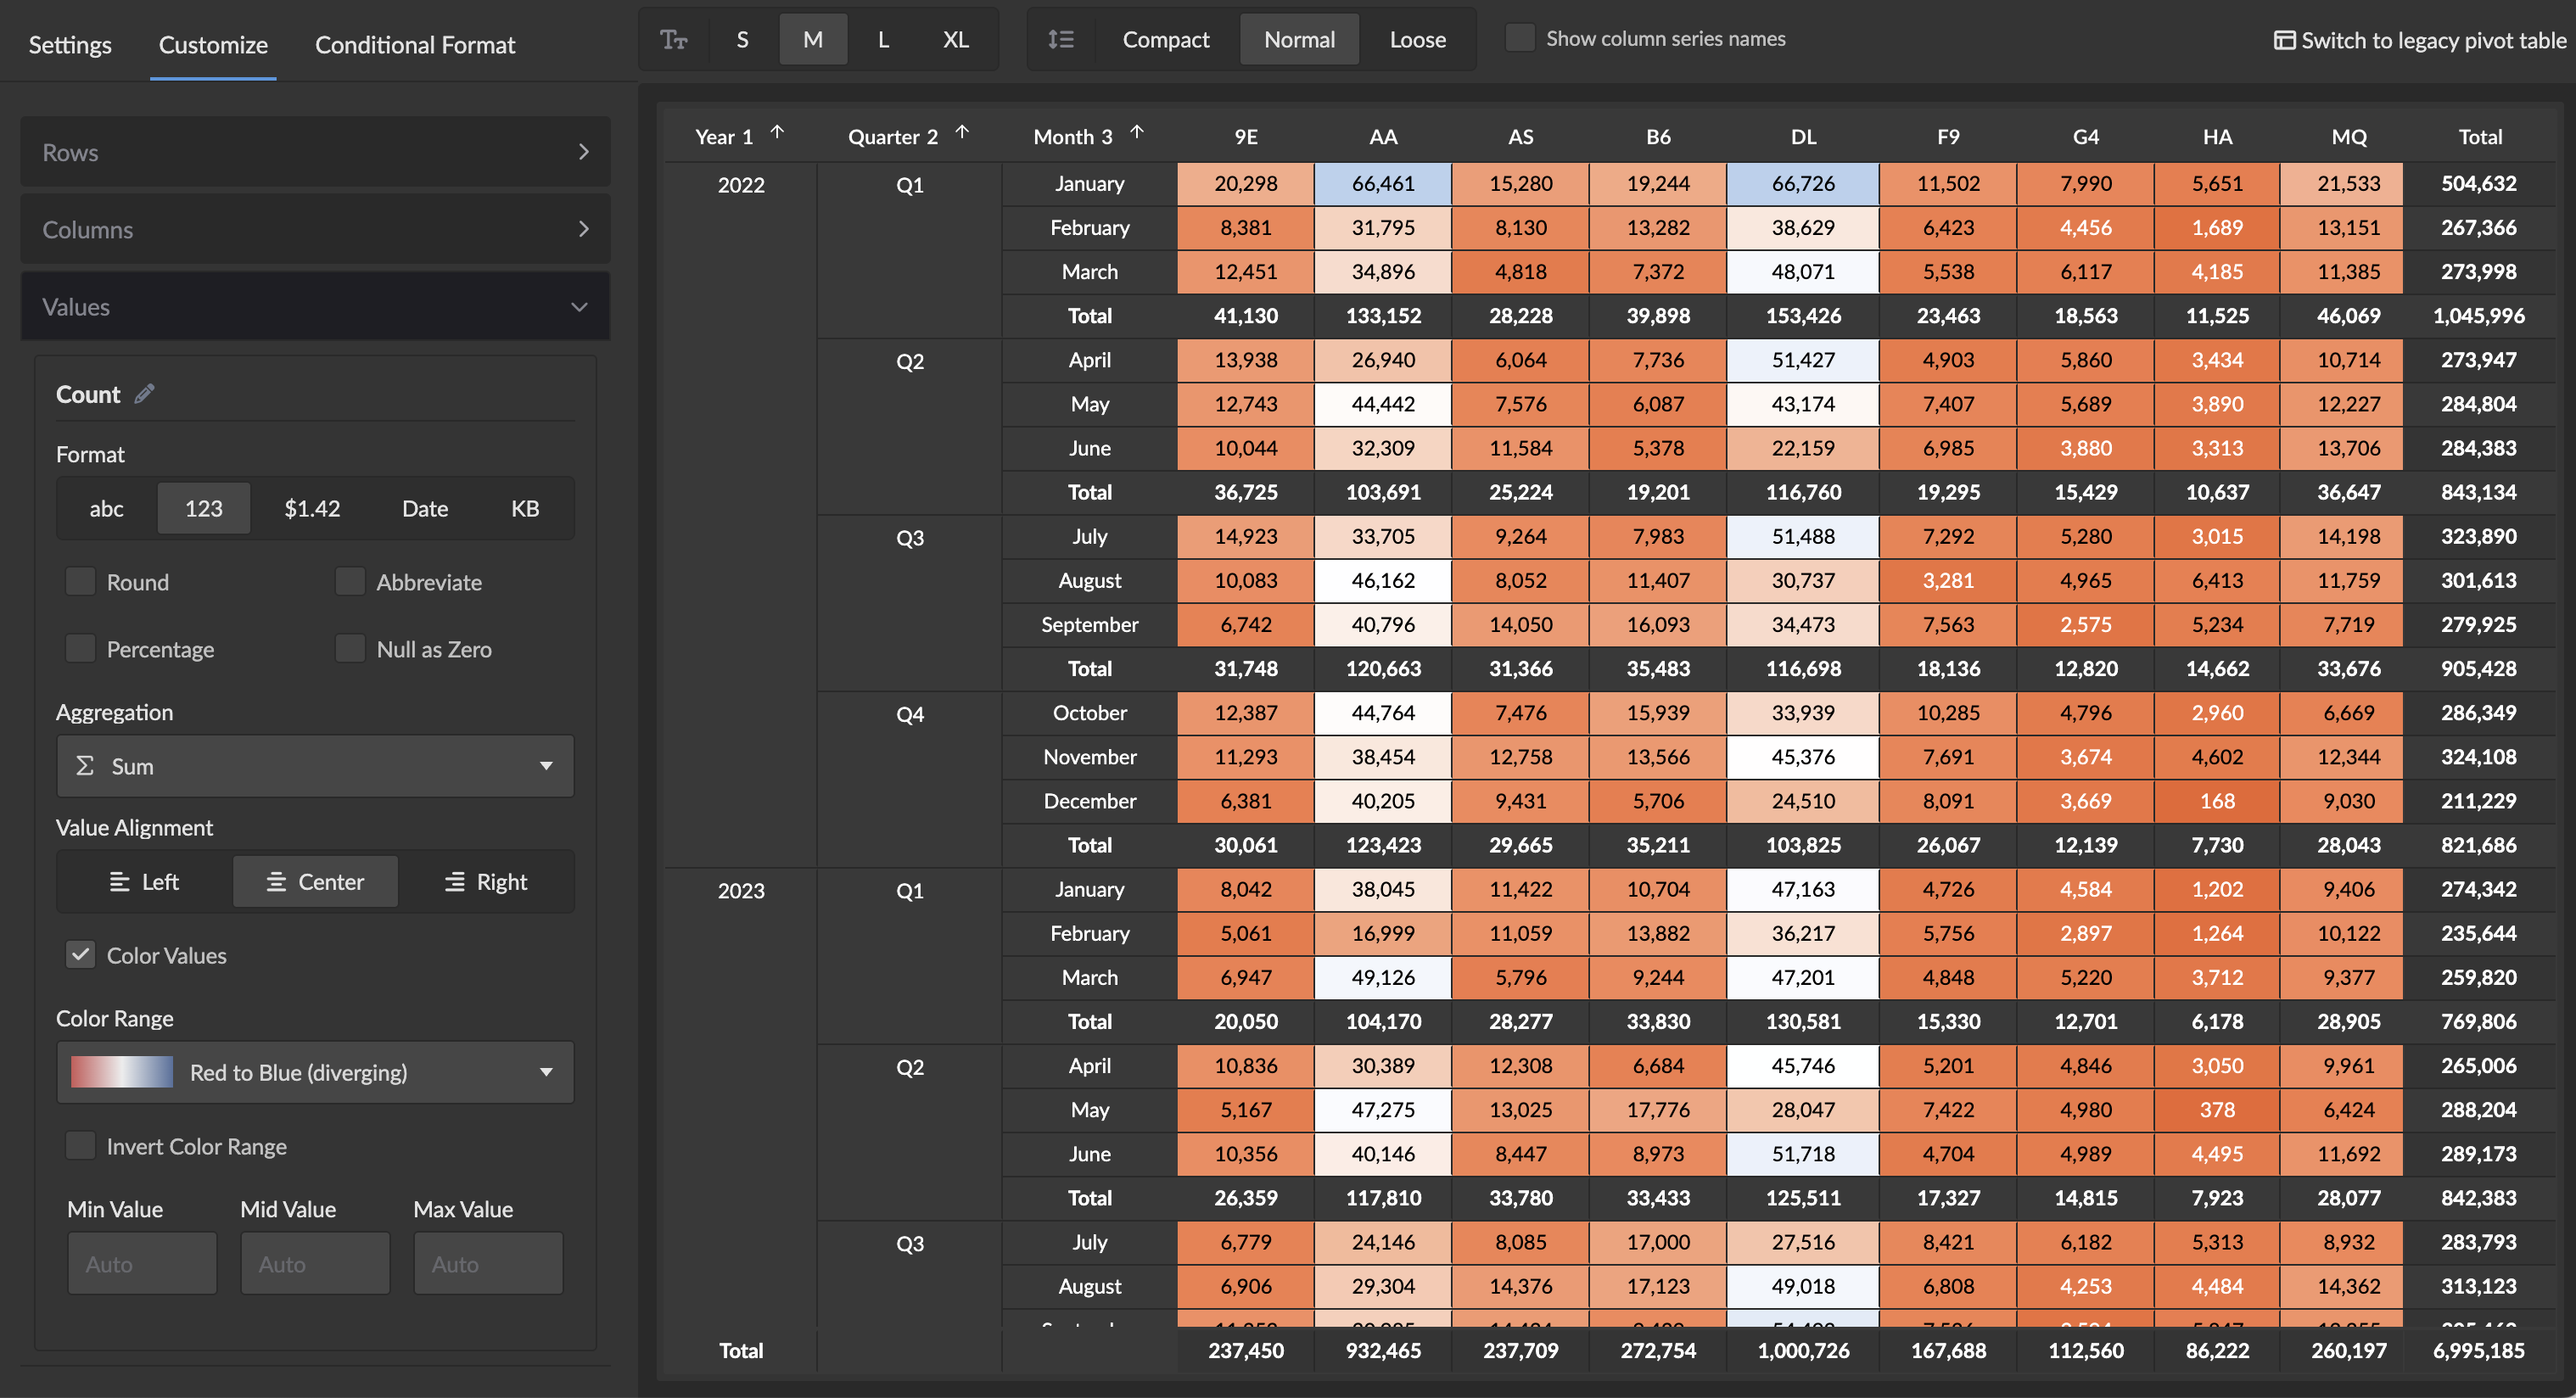
Task: Click the Red to Blue gradient swatch
Action: click(x=122, y=1072)
